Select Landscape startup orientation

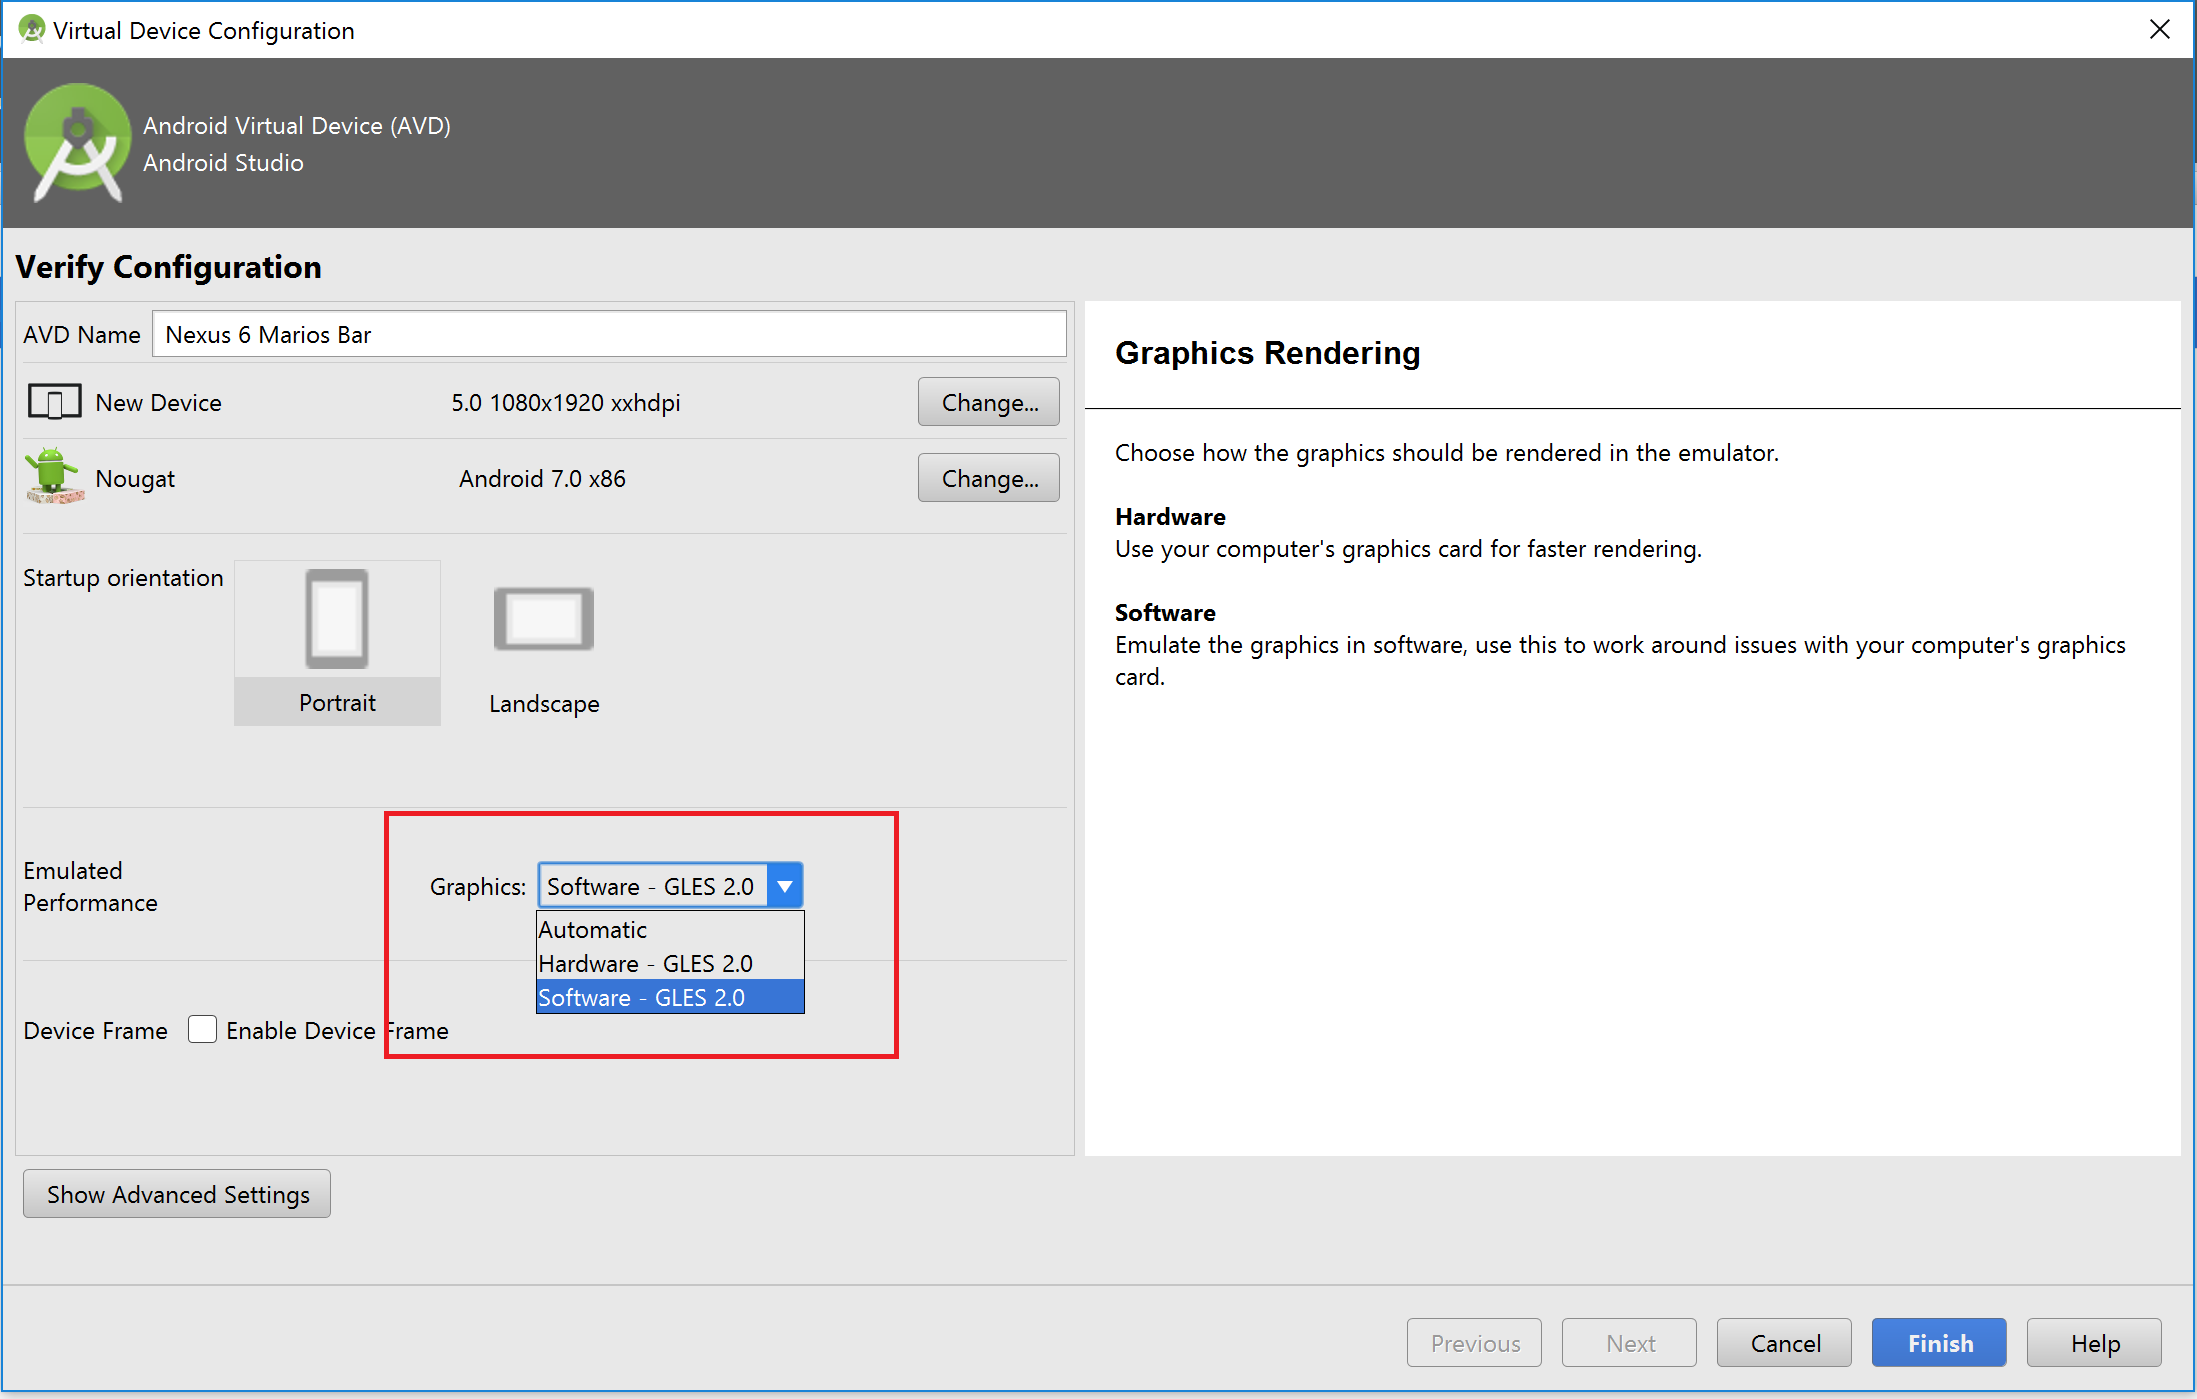(x=543, y=647)
